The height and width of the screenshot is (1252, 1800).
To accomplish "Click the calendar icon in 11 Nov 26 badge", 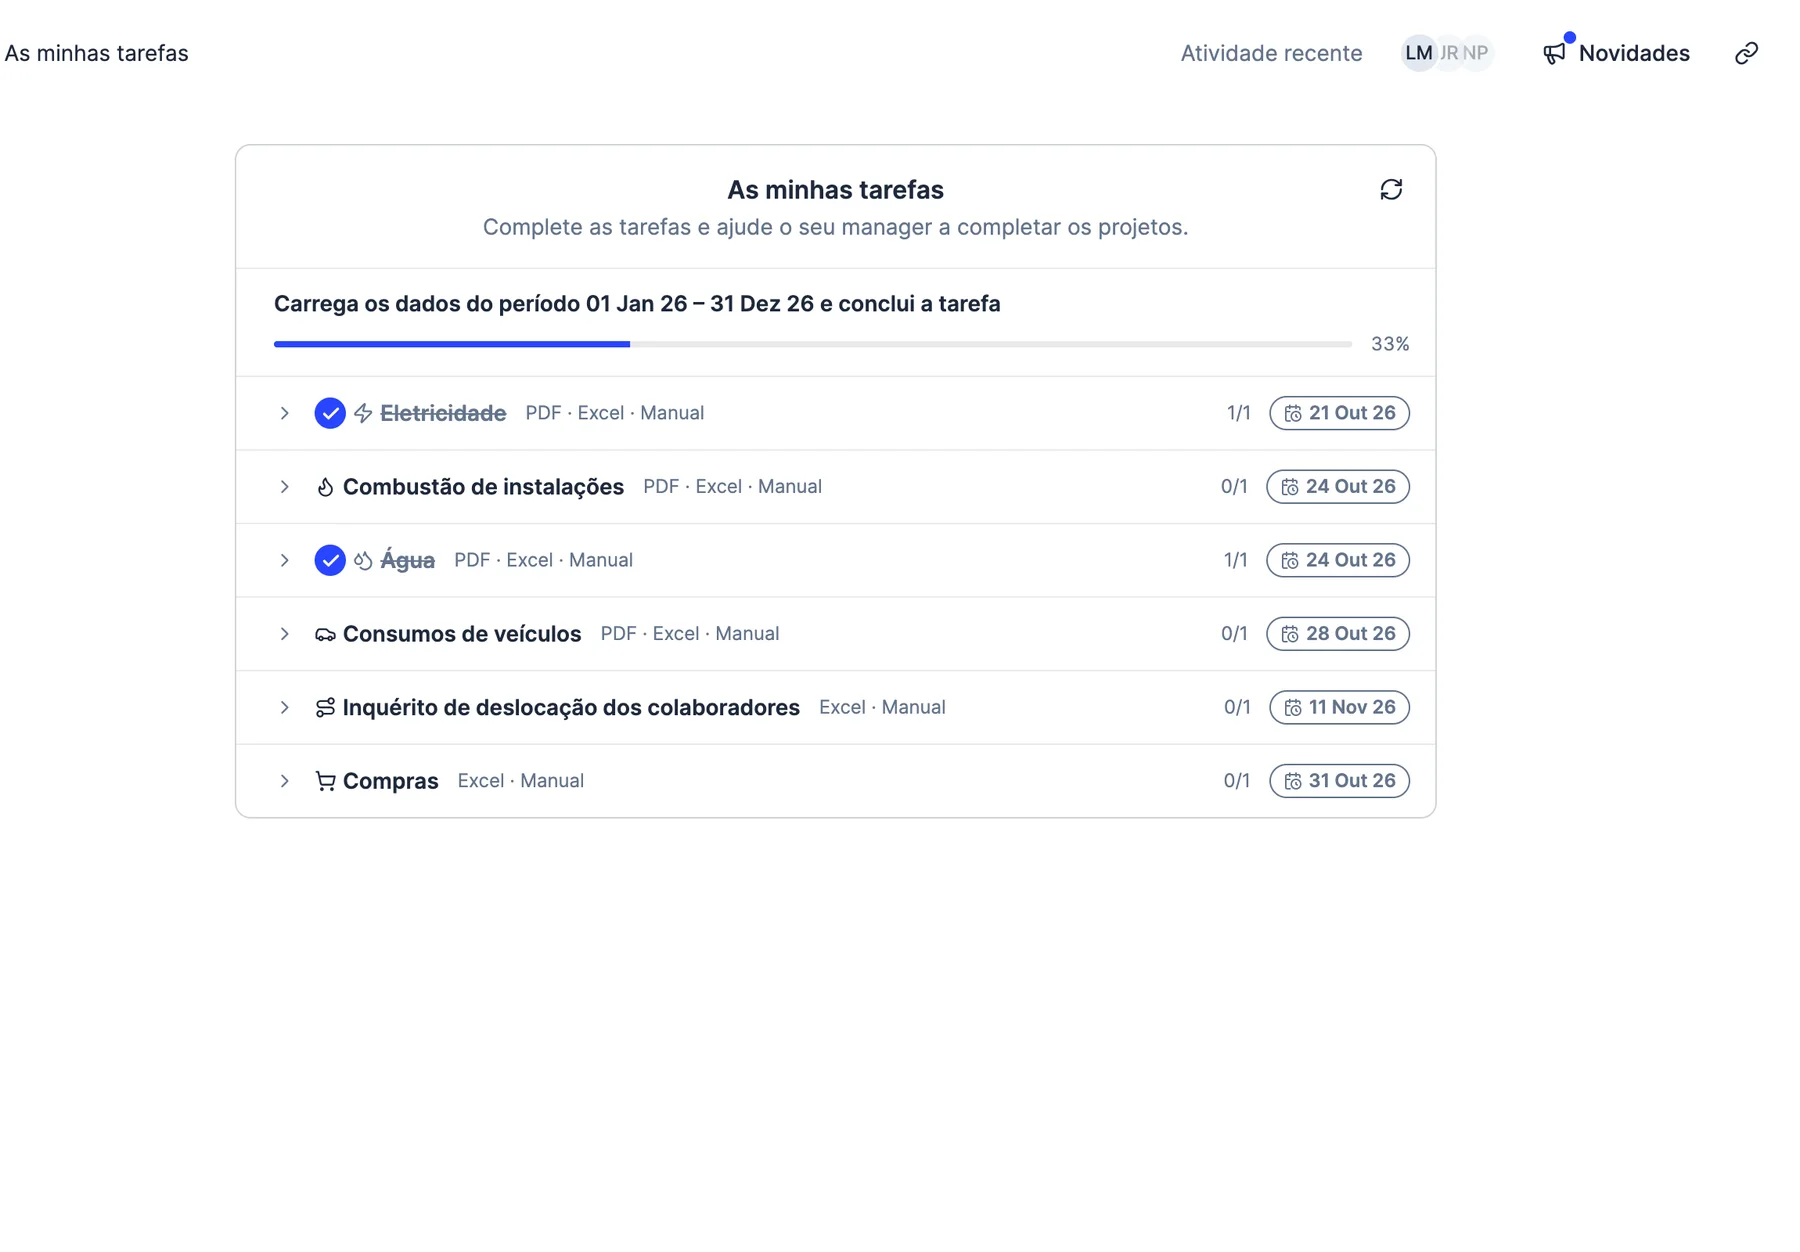I will (1293, 707).
